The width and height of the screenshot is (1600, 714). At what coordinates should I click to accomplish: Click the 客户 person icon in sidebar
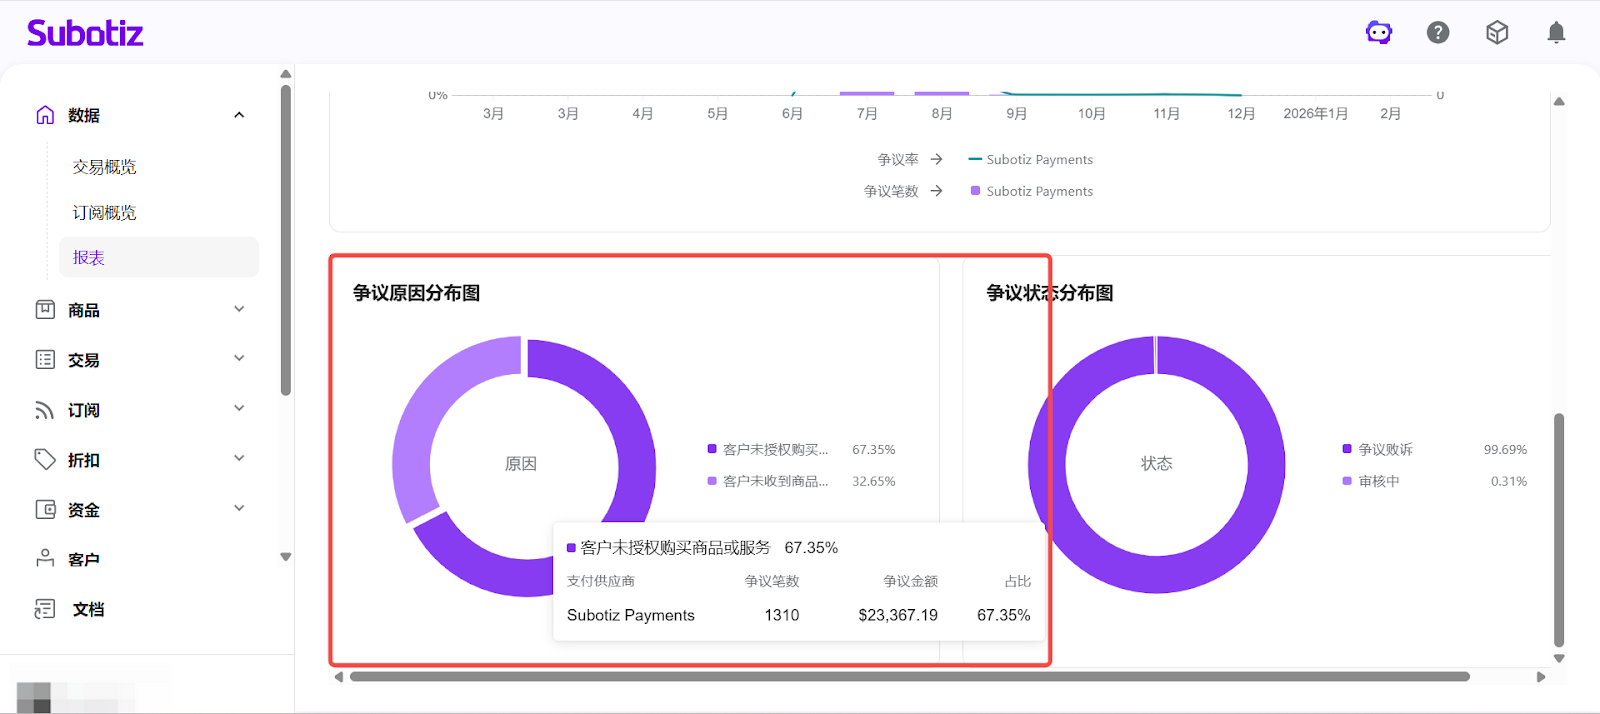(45, 559)
